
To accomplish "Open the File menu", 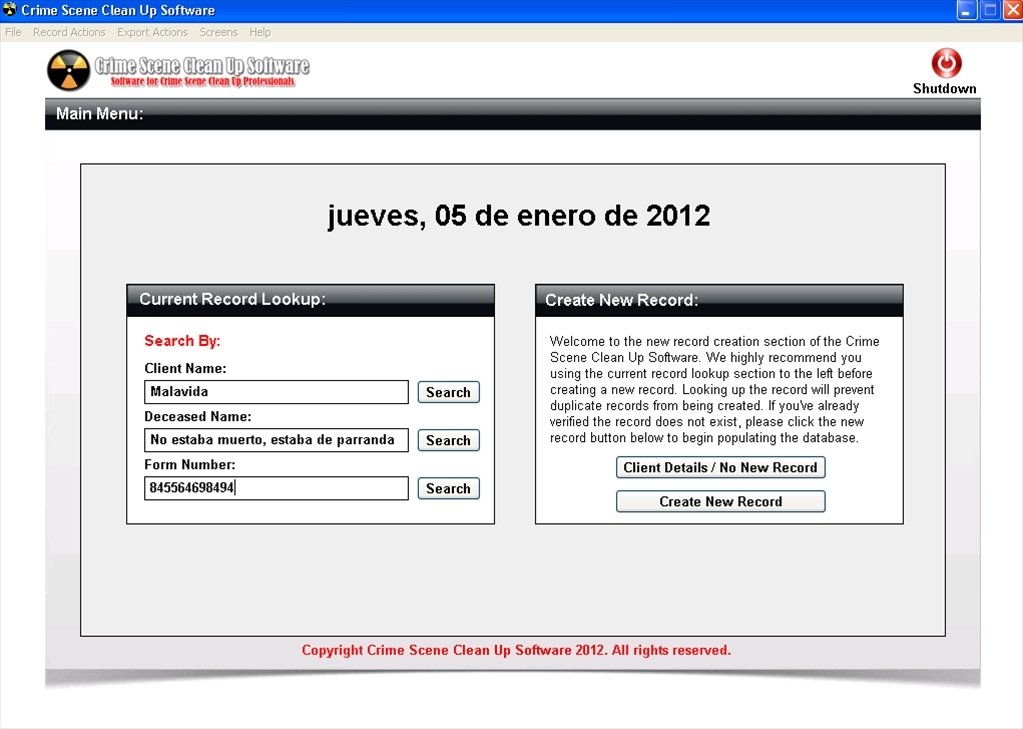I will 13,32.
